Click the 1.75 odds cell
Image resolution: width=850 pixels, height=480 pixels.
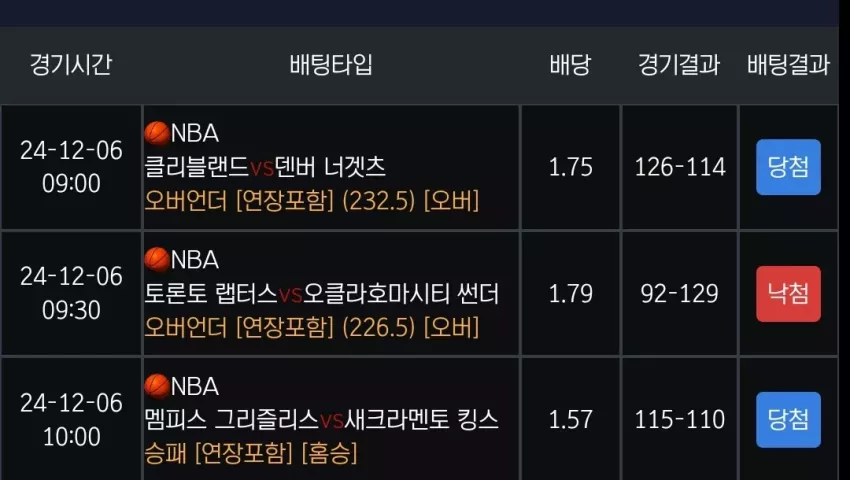click(570, 167)
